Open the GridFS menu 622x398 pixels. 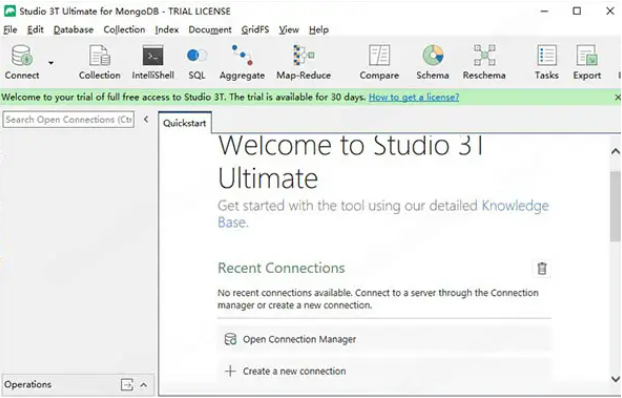pyautogui.click(x=255, y=30)
